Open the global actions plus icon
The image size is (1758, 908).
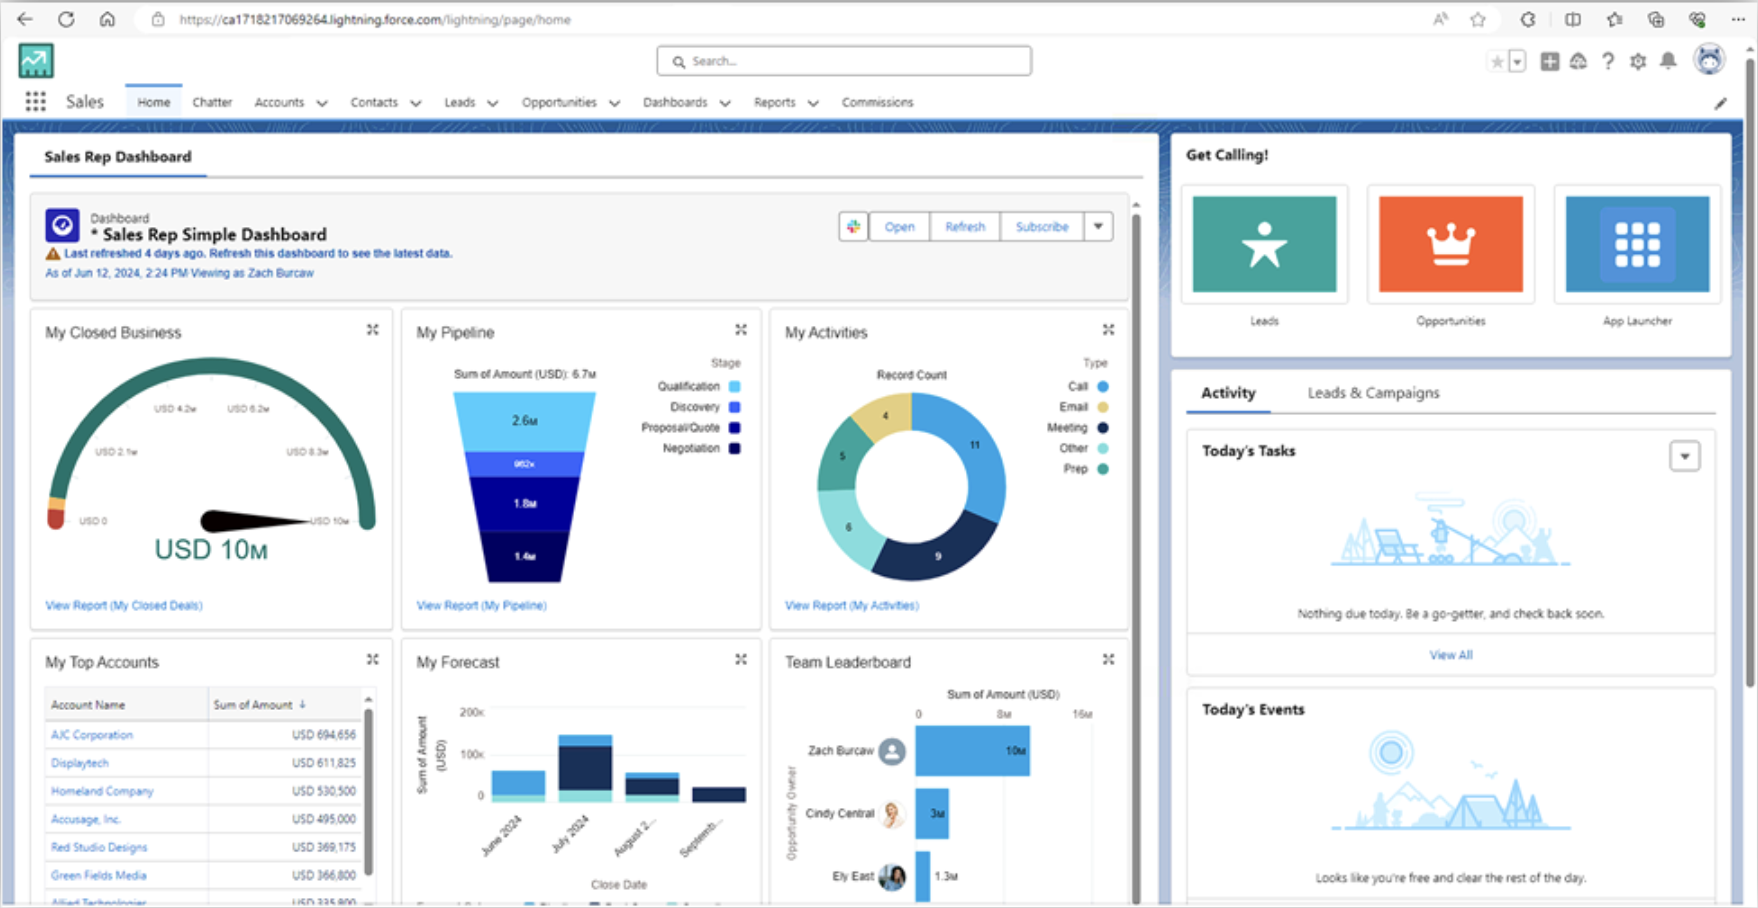click(1549, 62)
